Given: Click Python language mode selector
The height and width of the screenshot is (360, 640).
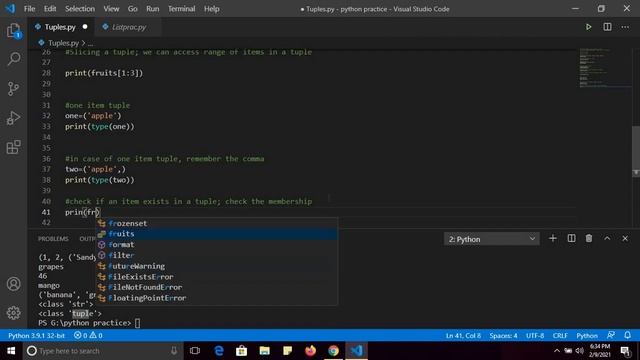Looking at the screenshot, I should tap(587, 336).
